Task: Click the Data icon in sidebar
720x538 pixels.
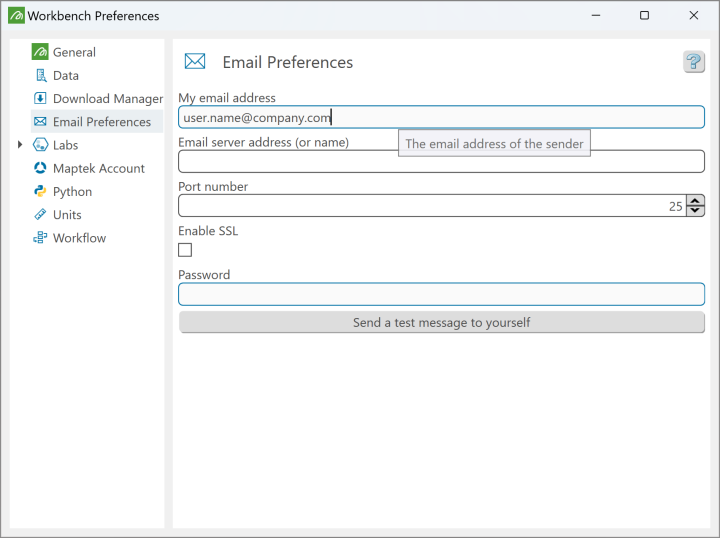Action: pos(40,75)
